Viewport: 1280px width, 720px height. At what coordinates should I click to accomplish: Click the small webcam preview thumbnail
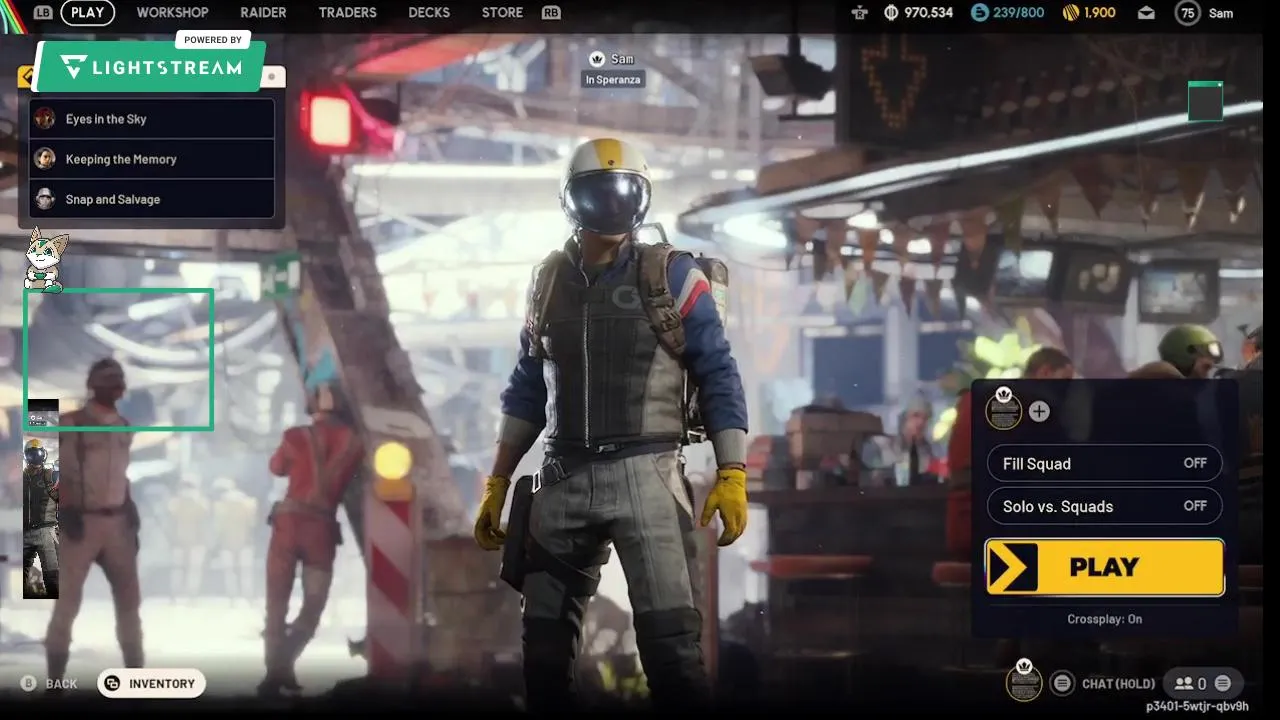point(41,498)
